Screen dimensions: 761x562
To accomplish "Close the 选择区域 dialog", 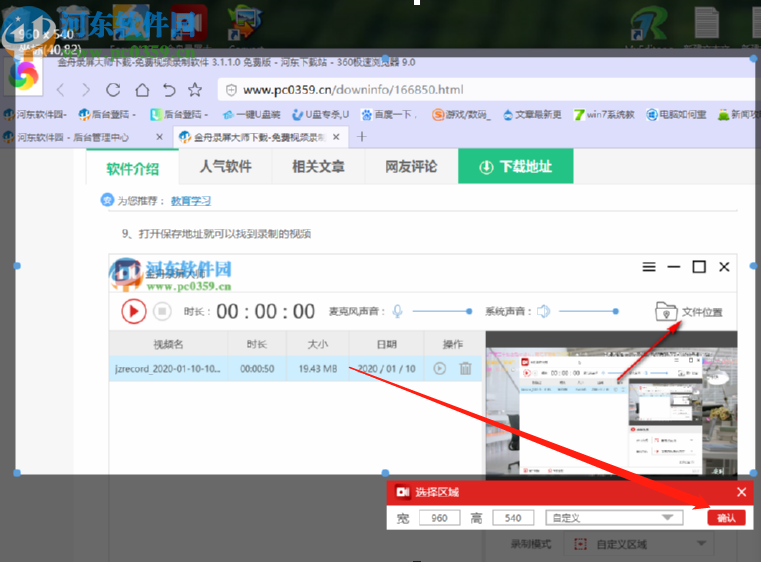I will 742,492.
